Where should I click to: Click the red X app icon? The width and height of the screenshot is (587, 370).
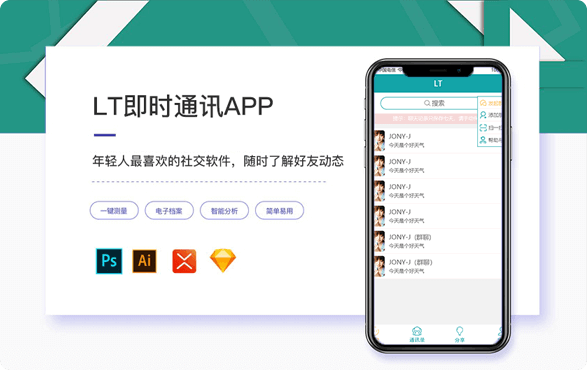pyautogui.click(x=184, y=261)
